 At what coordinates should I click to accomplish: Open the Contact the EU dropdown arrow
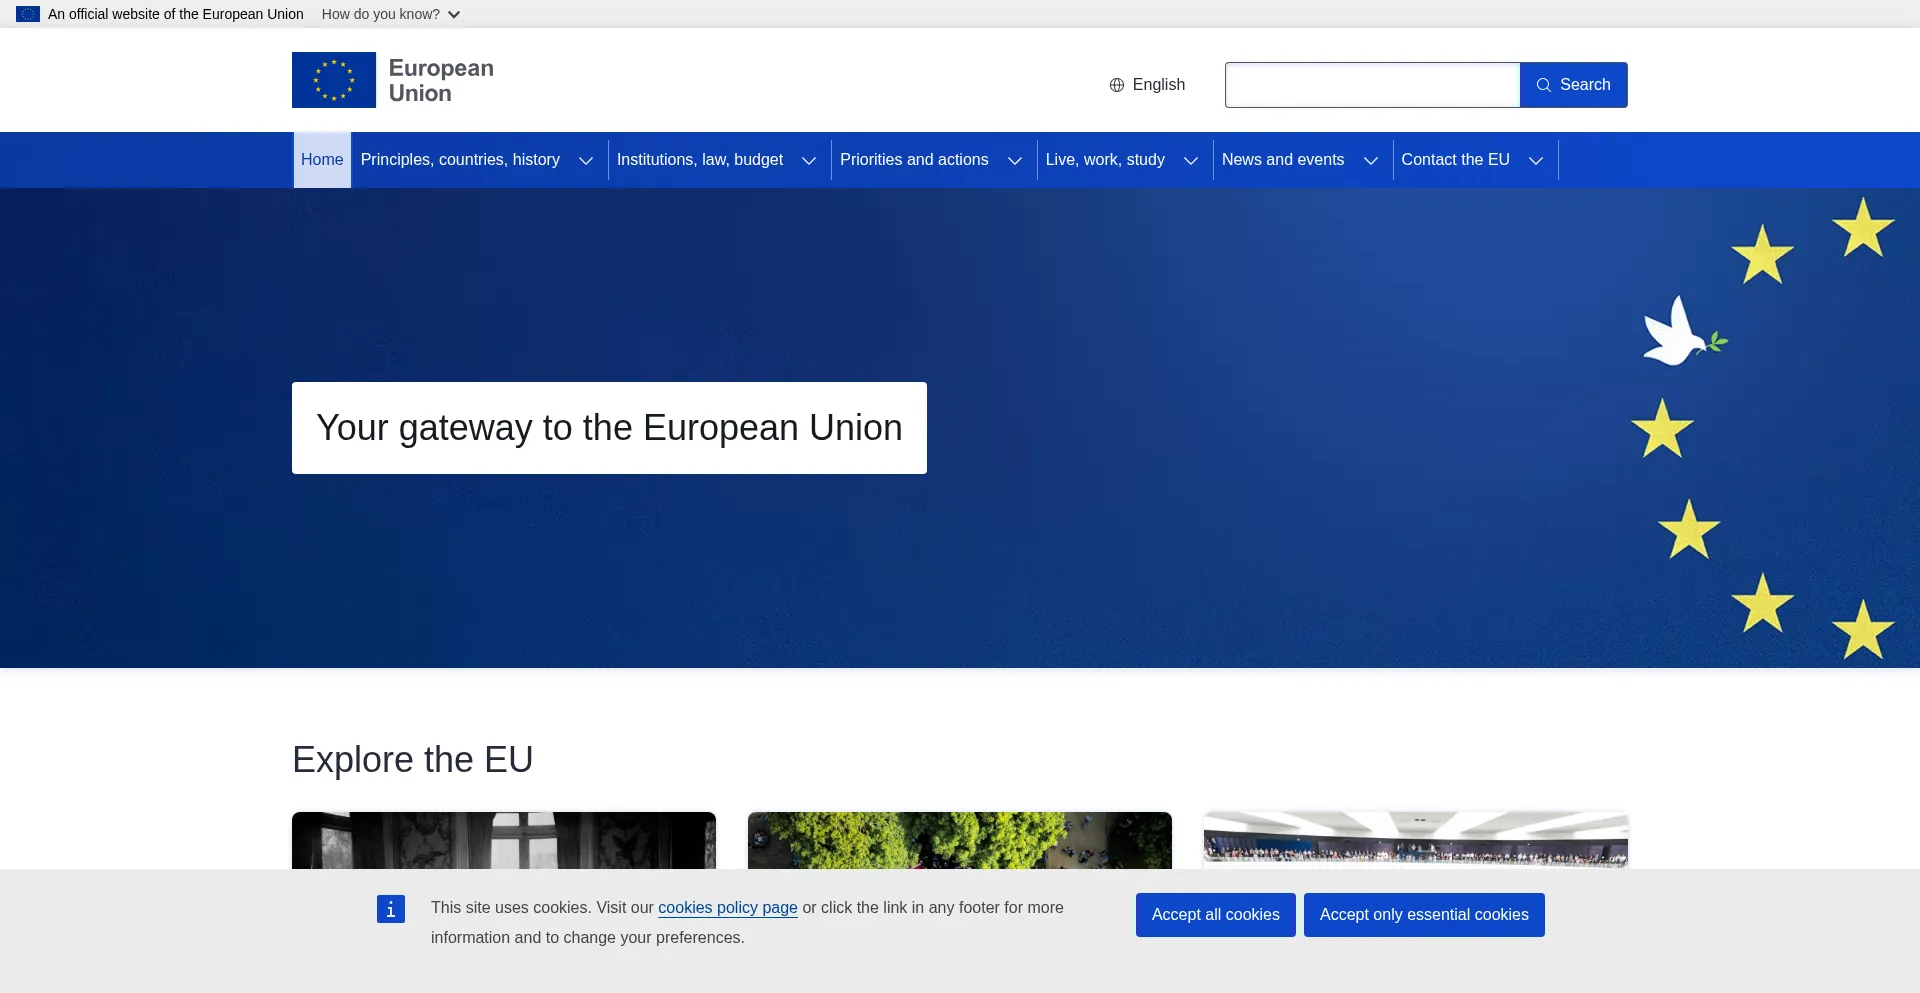pyautogui.click(x=1536, y=161)
